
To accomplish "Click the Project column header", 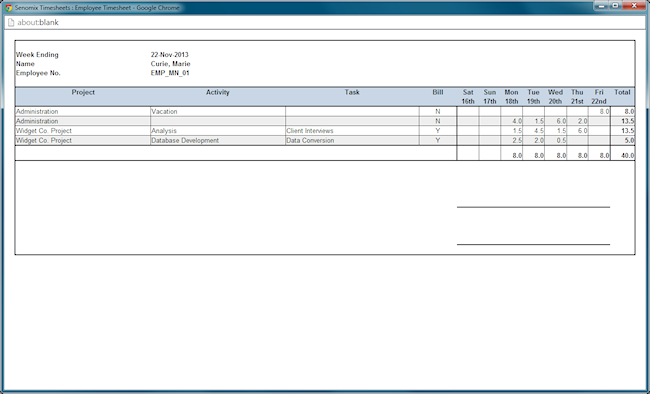I will click(83, 92).
